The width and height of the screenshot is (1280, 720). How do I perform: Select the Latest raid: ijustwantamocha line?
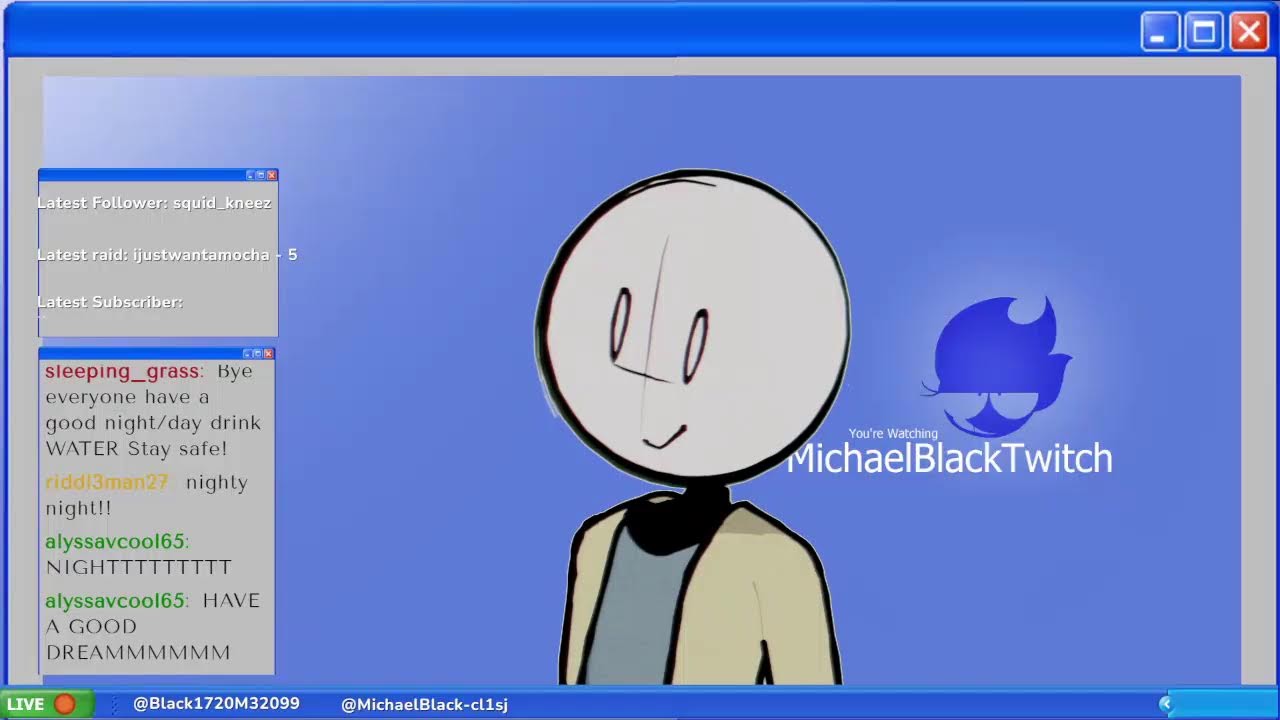coord(167,255)
